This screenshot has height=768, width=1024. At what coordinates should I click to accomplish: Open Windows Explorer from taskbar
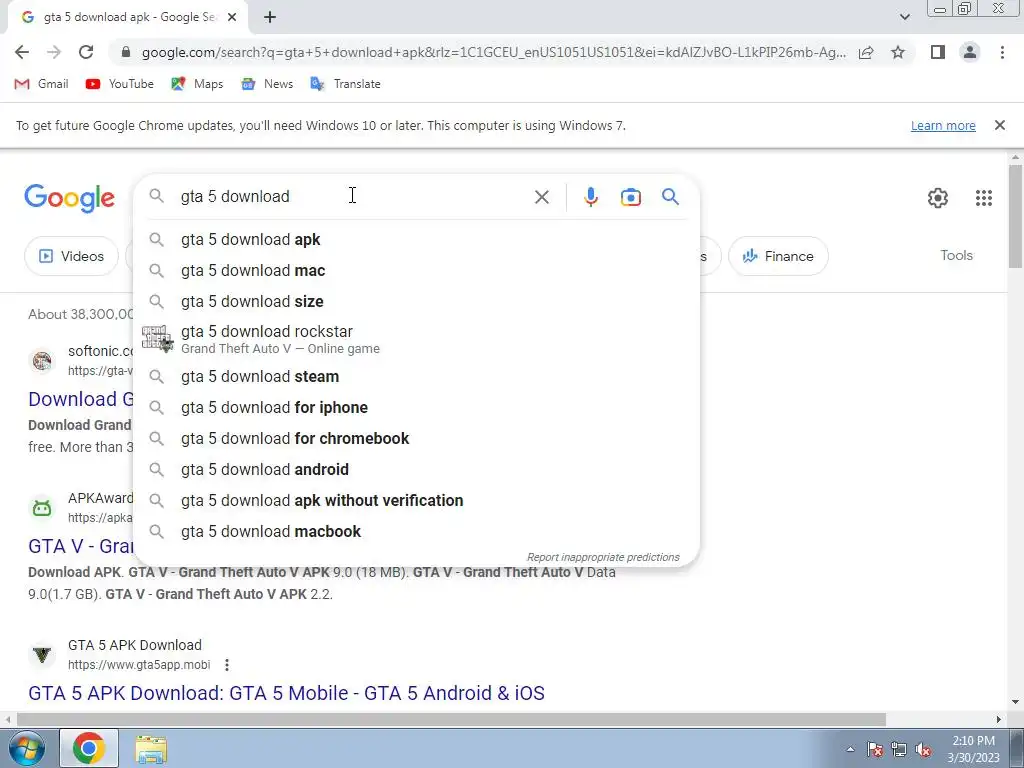[x=151, y=748]
